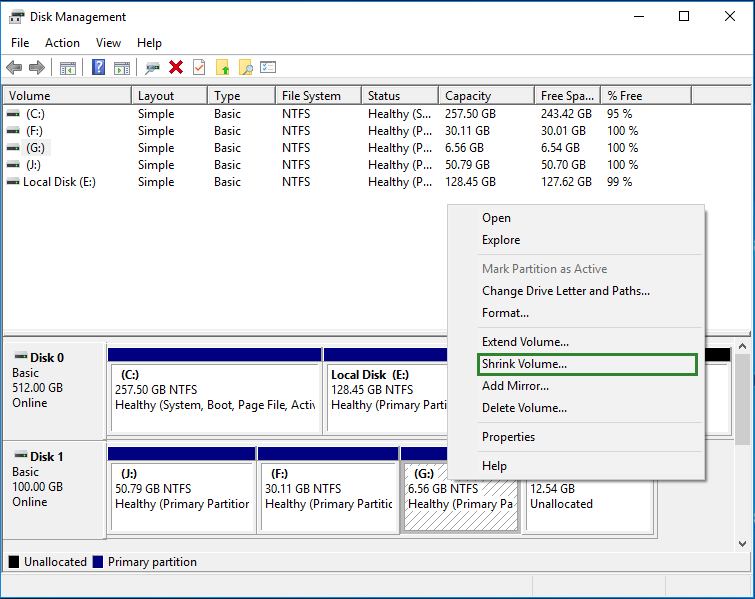Image resolution: width=755 pixels, height=599 pixels.
Task: Click the disk-with-magnifier toolbar icon
Action: tap(152, 68)
